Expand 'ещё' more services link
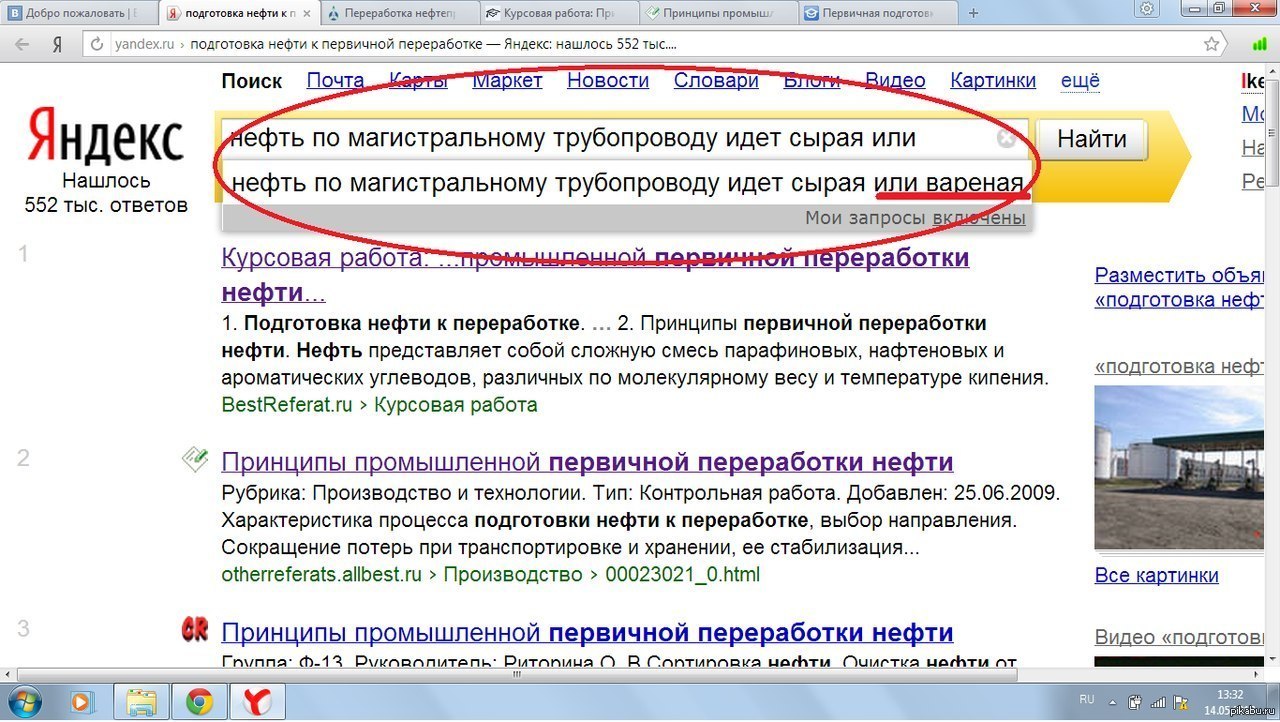 point(1080,81)
